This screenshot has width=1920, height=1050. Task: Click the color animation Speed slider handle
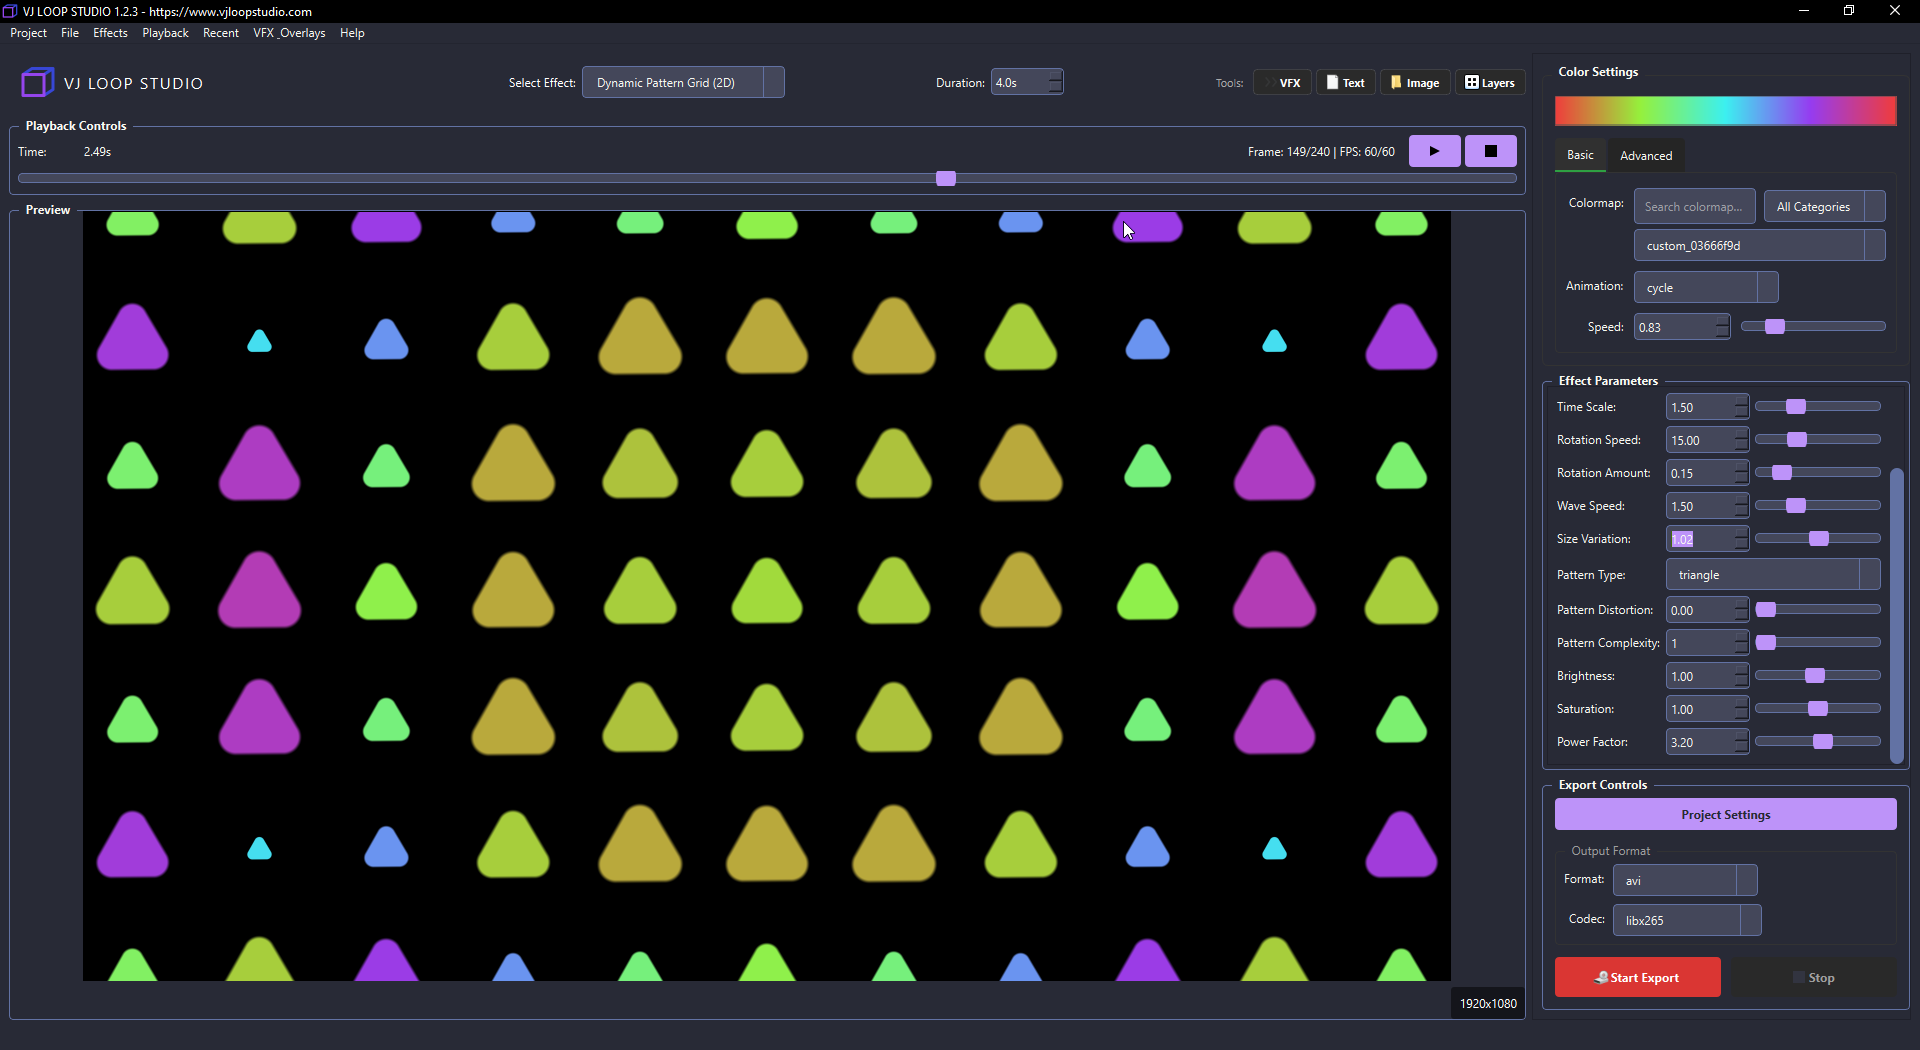tap(1775, 326)
